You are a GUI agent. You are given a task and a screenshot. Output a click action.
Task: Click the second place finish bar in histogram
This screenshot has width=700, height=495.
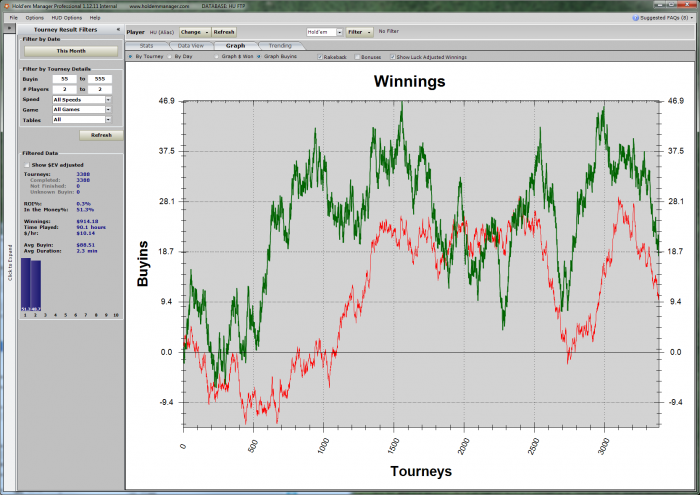click(x=36, y=286)
